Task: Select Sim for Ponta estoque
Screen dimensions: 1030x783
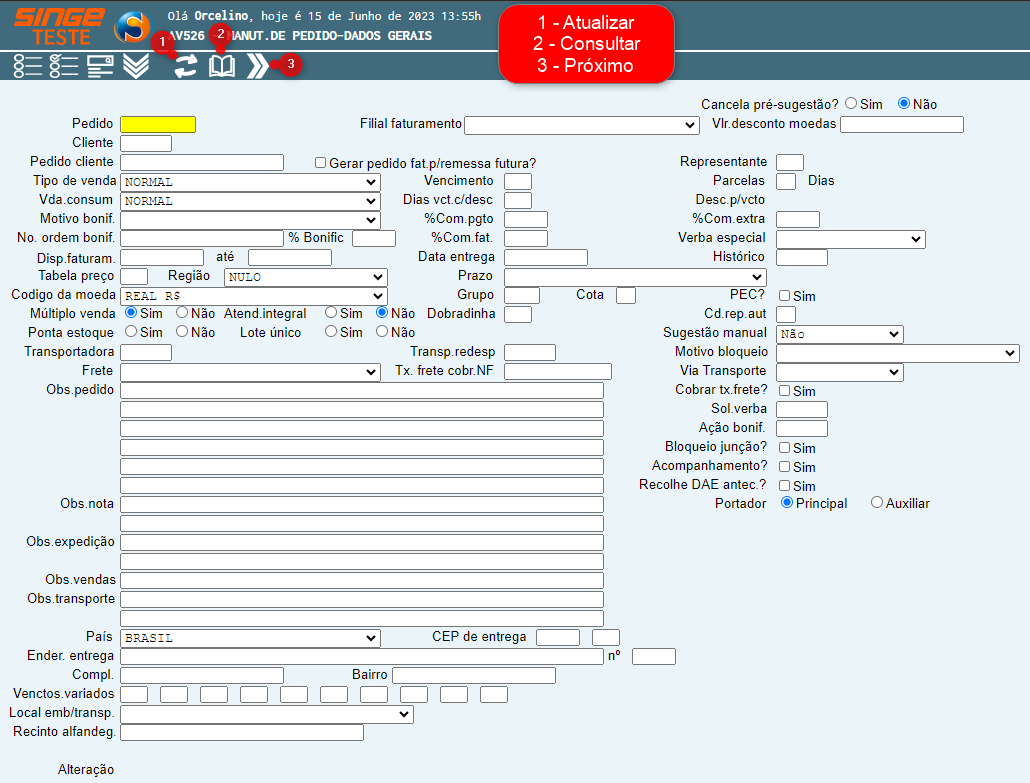Action: click(131, 332)
